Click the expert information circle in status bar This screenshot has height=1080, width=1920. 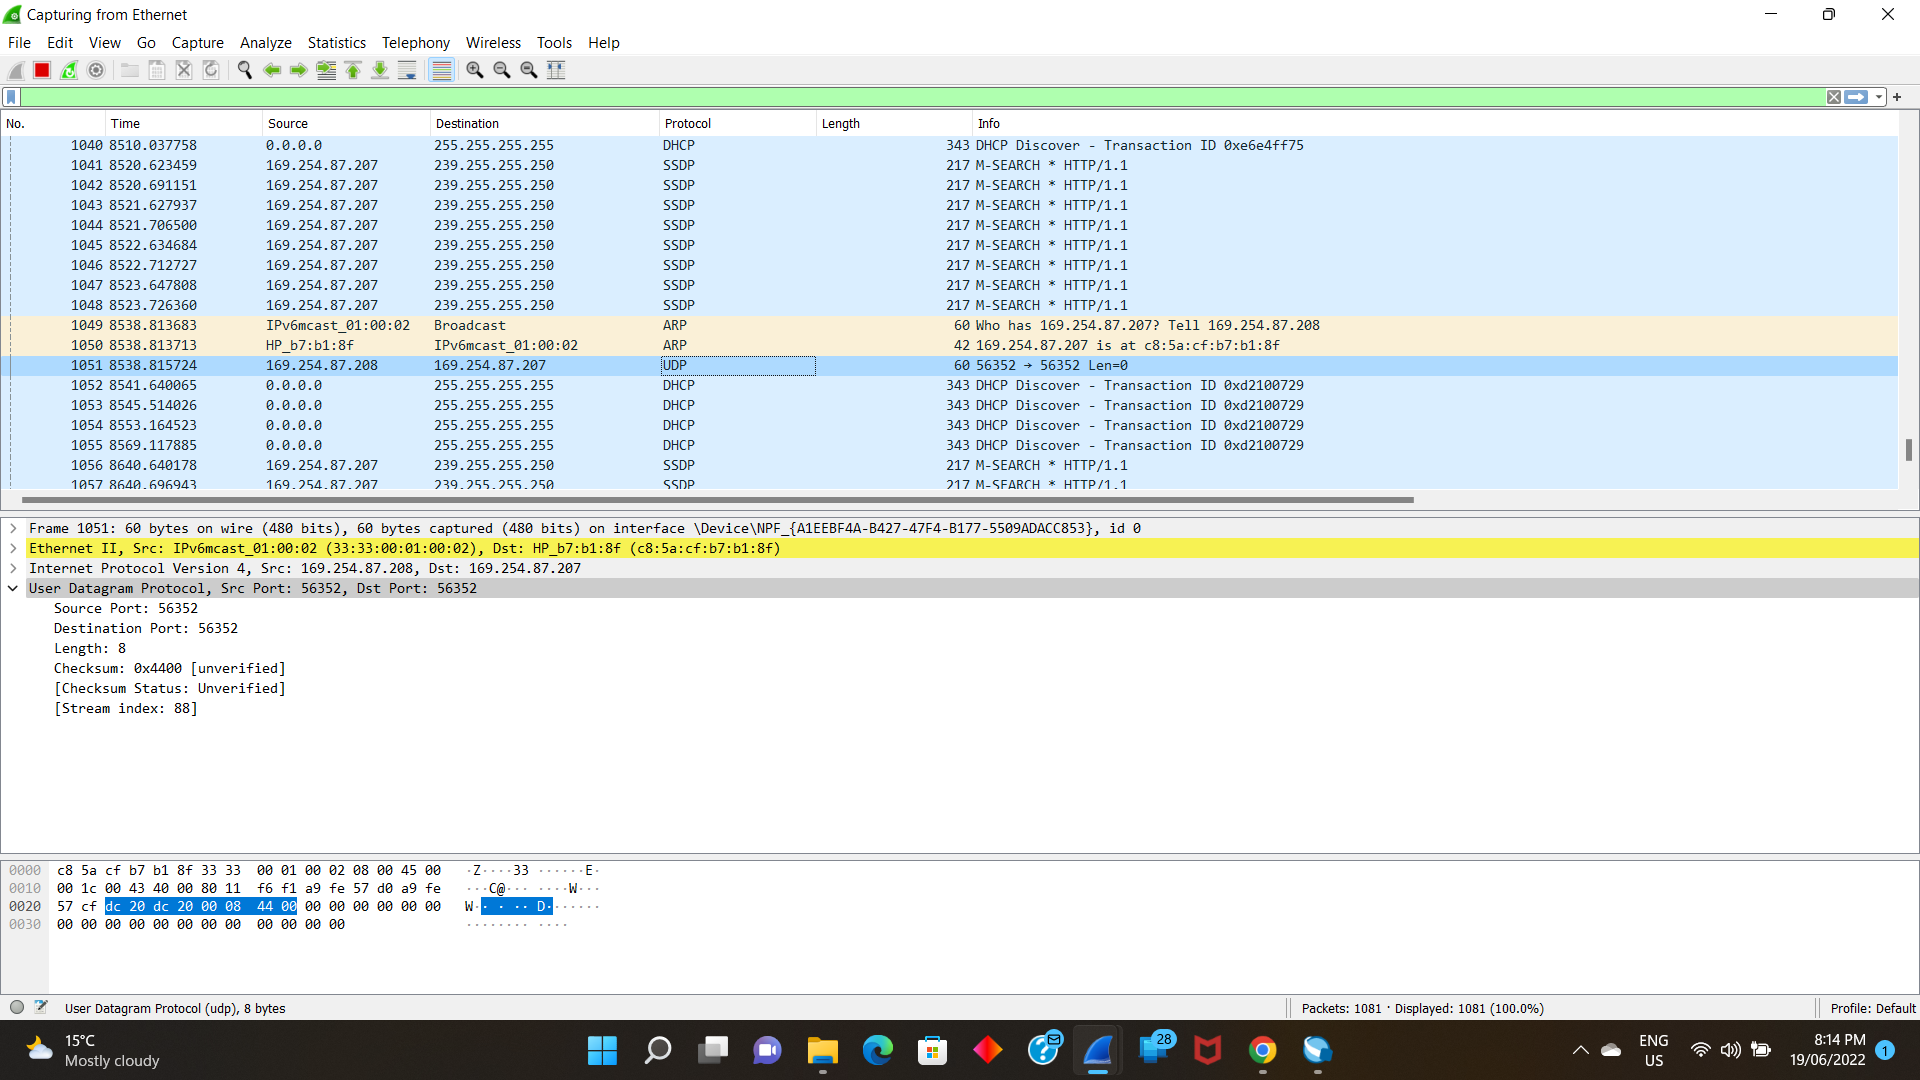[17, 1007]
